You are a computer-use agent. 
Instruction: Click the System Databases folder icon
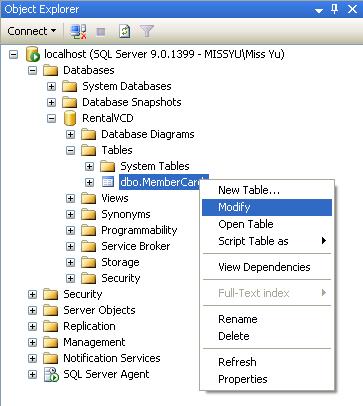[70, 86]
